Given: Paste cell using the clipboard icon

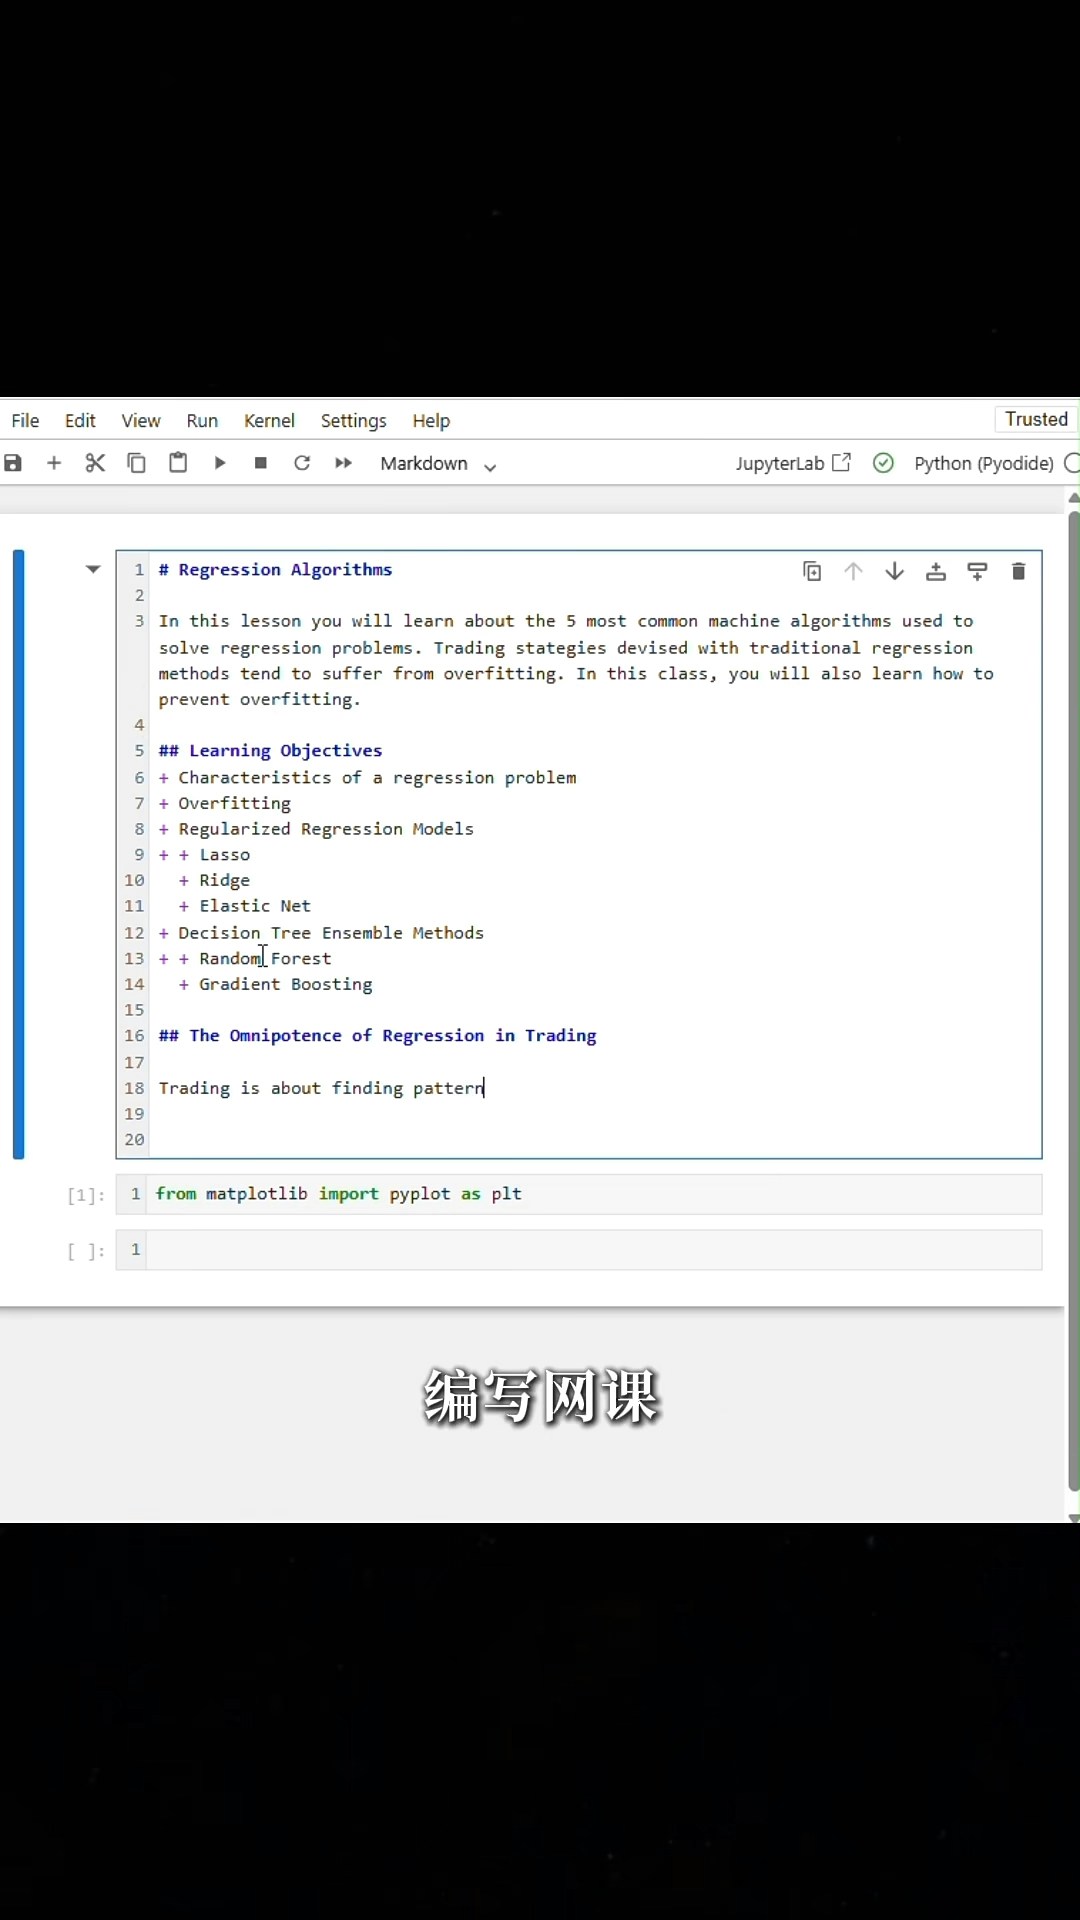Looking at the screenshot, I should [x=178, y=463].
